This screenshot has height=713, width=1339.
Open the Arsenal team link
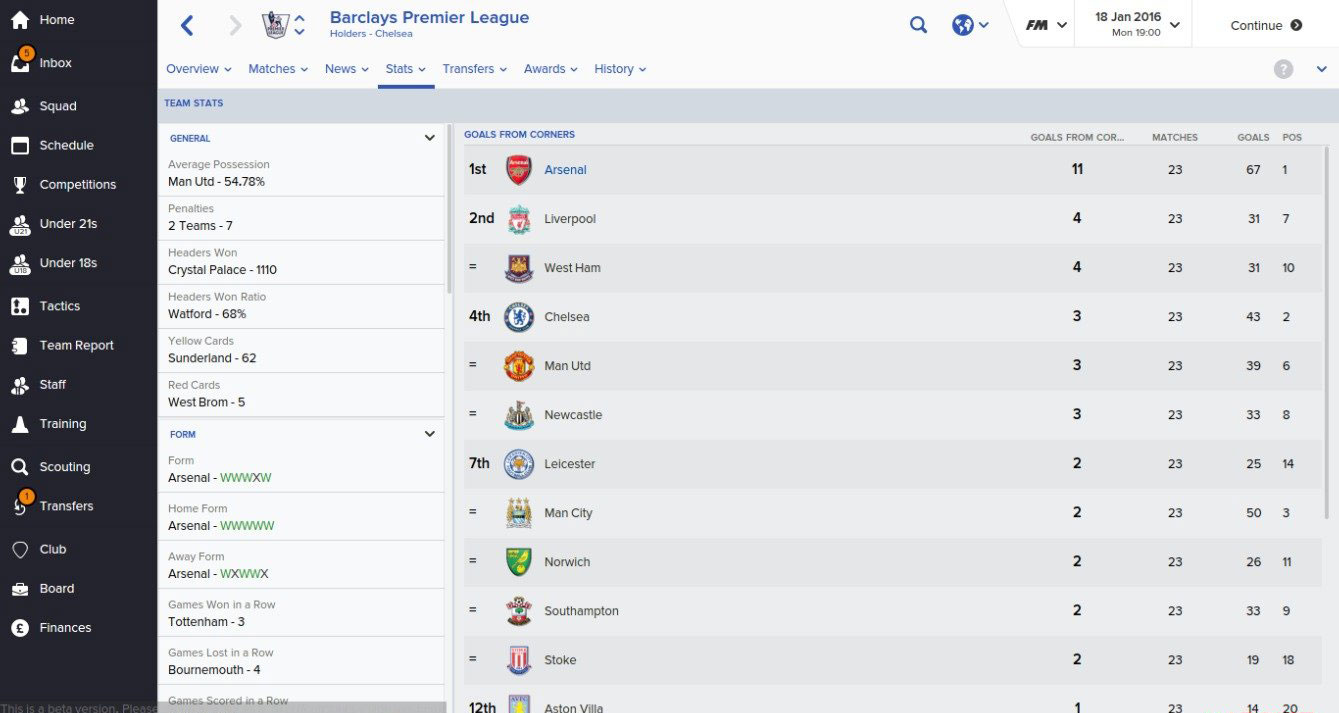(565, 169)
